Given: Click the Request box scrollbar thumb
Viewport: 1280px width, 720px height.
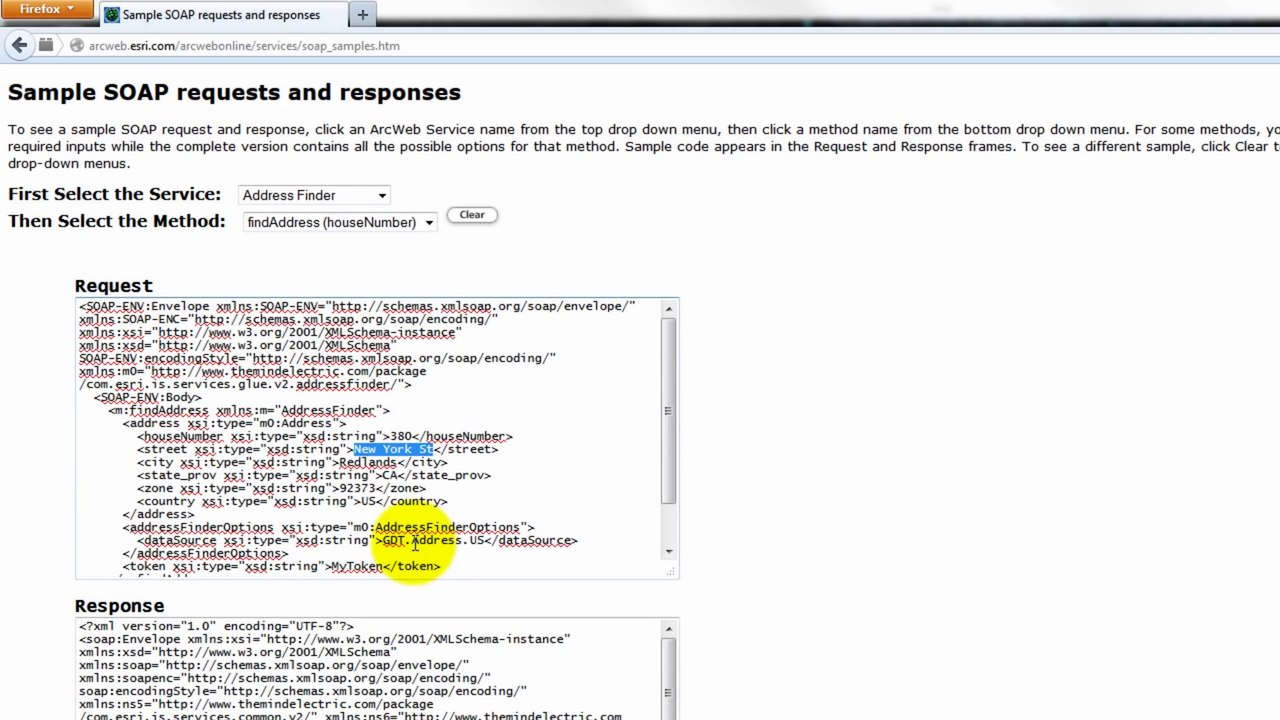Looking at the screenshot, I should pos(669,411).
